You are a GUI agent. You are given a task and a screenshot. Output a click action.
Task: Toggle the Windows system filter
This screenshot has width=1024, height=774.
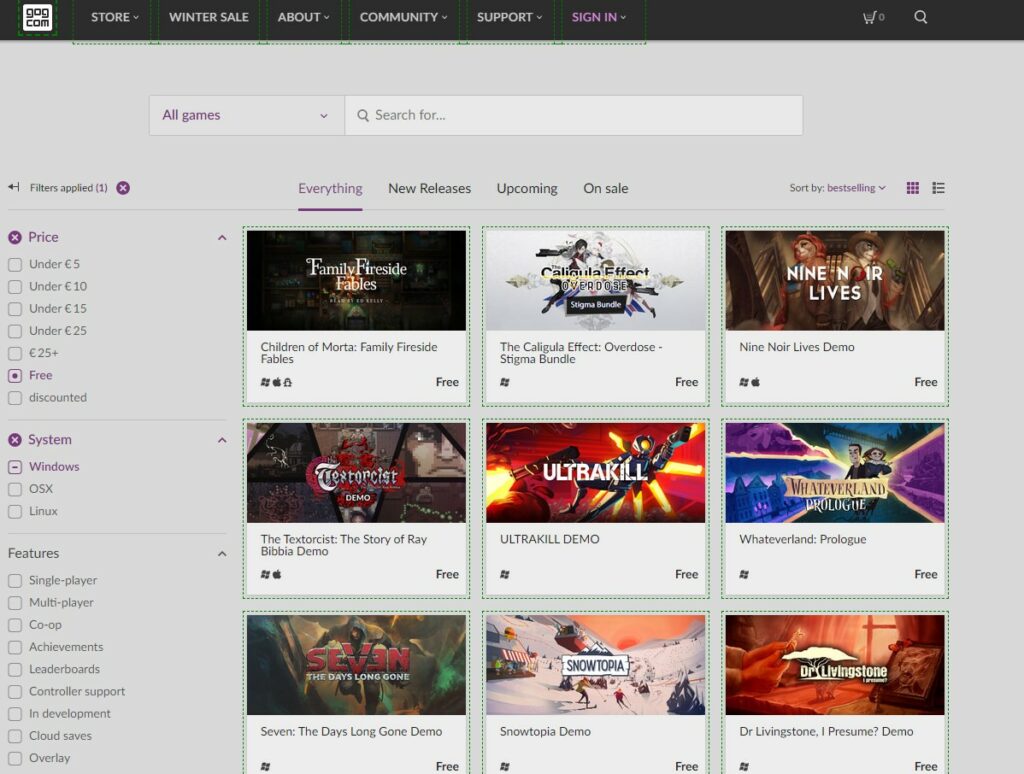pos(15,467)
